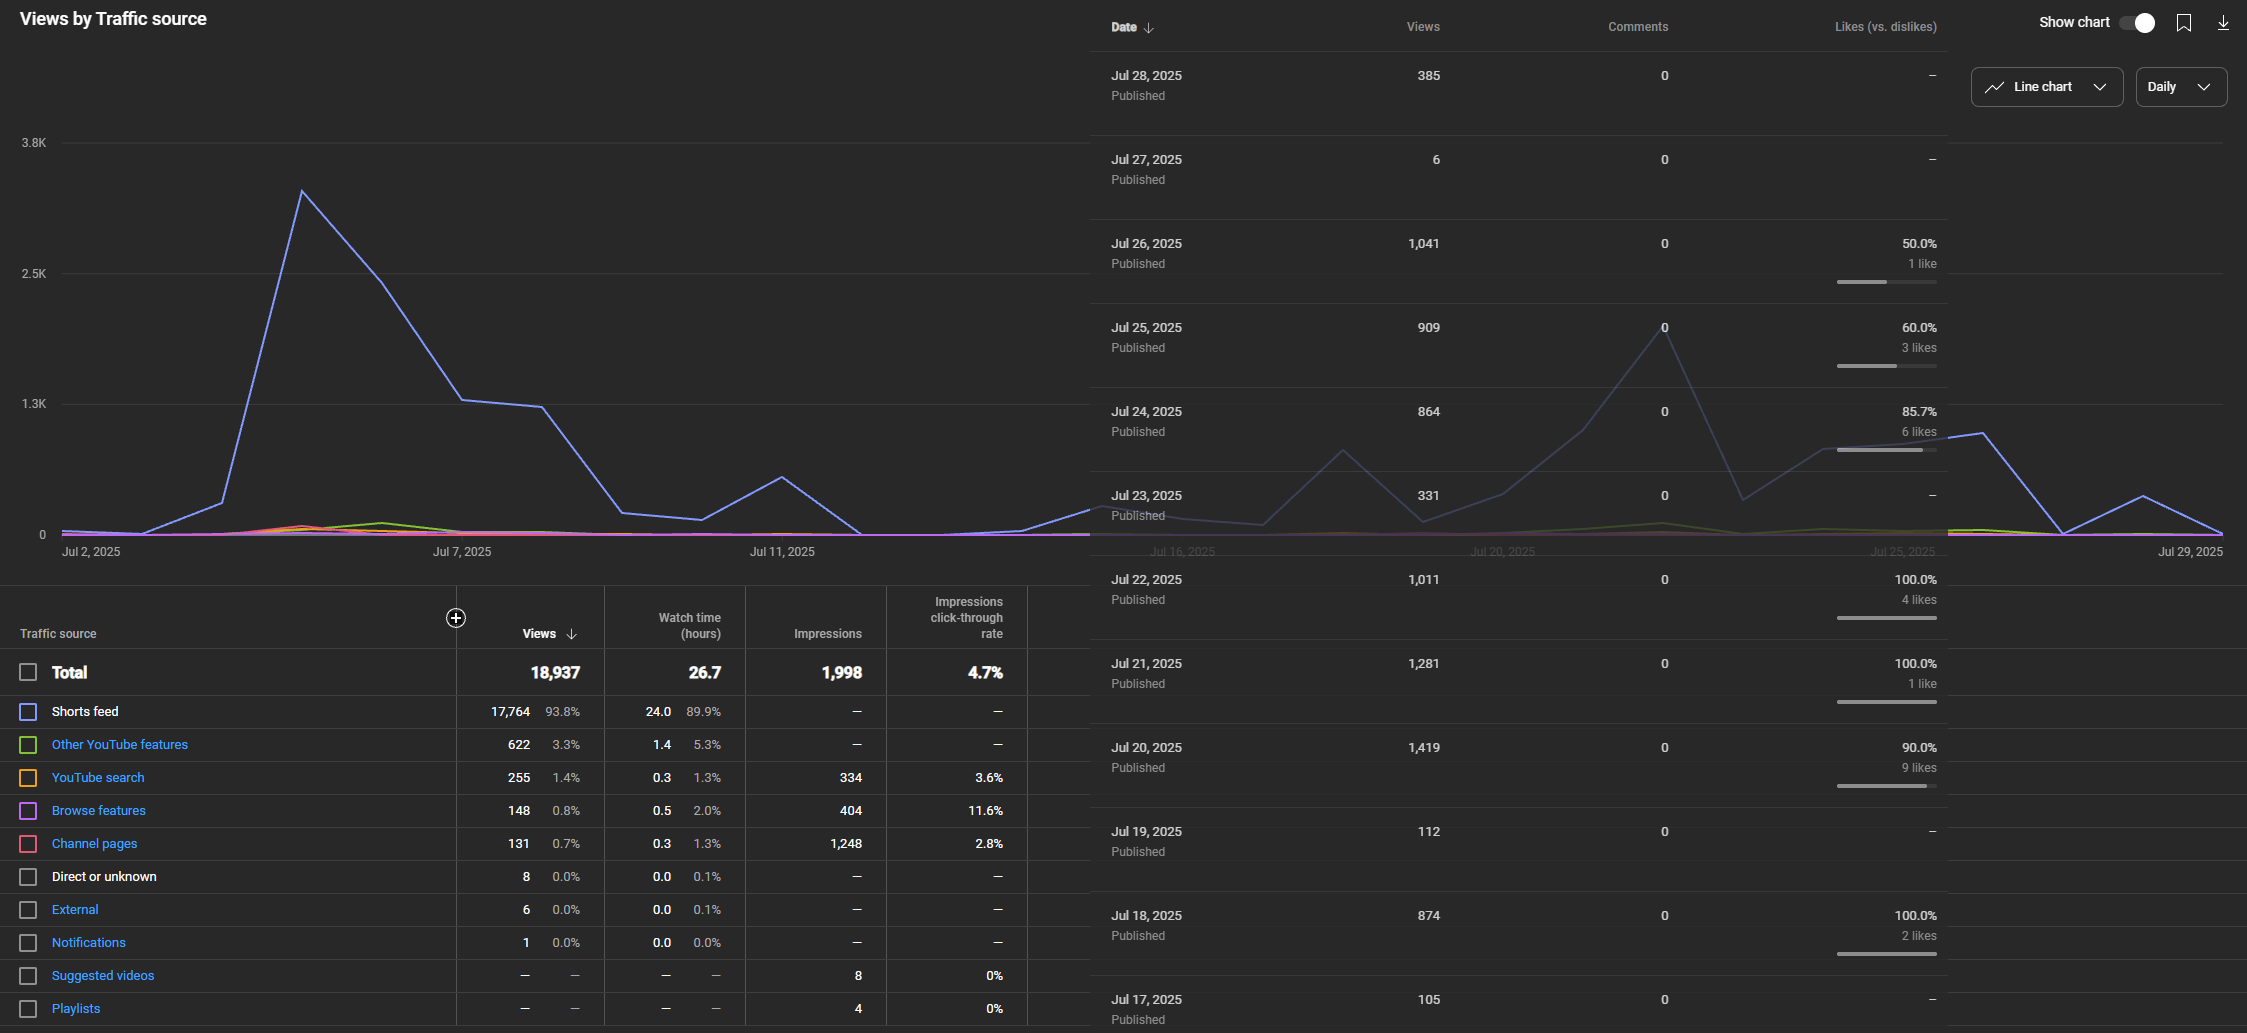The image size is (2247, 1033).
Task: Tick the Total row checkbox
Action: pyautogui.click(x=28, y=672)
